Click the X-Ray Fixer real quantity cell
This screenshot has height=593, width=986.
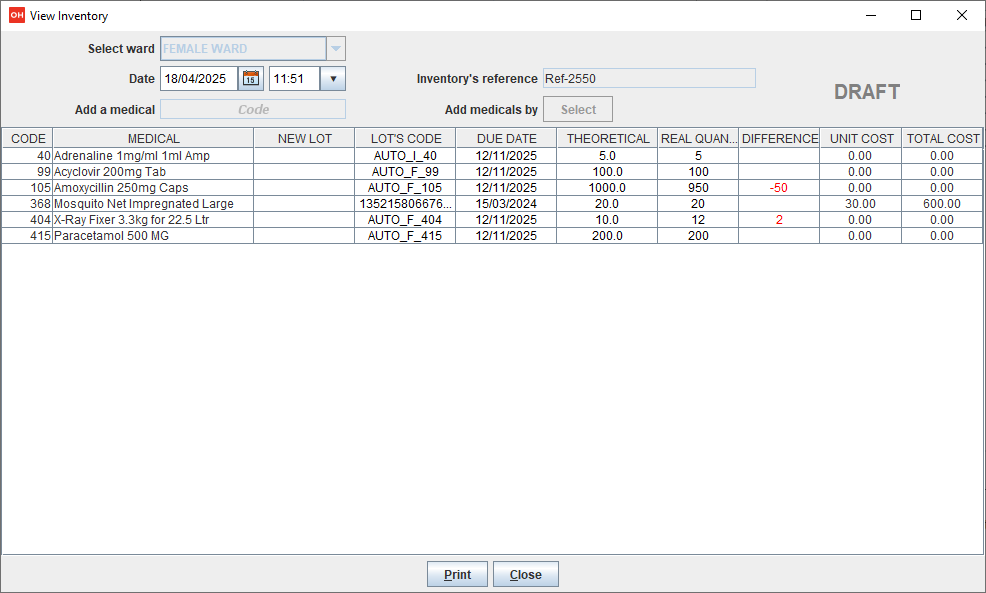pos(697,219)
